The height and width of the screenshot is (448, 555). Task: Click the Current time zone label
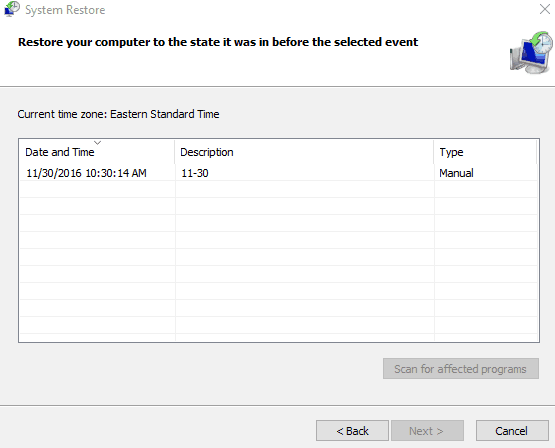pos(118,114)
